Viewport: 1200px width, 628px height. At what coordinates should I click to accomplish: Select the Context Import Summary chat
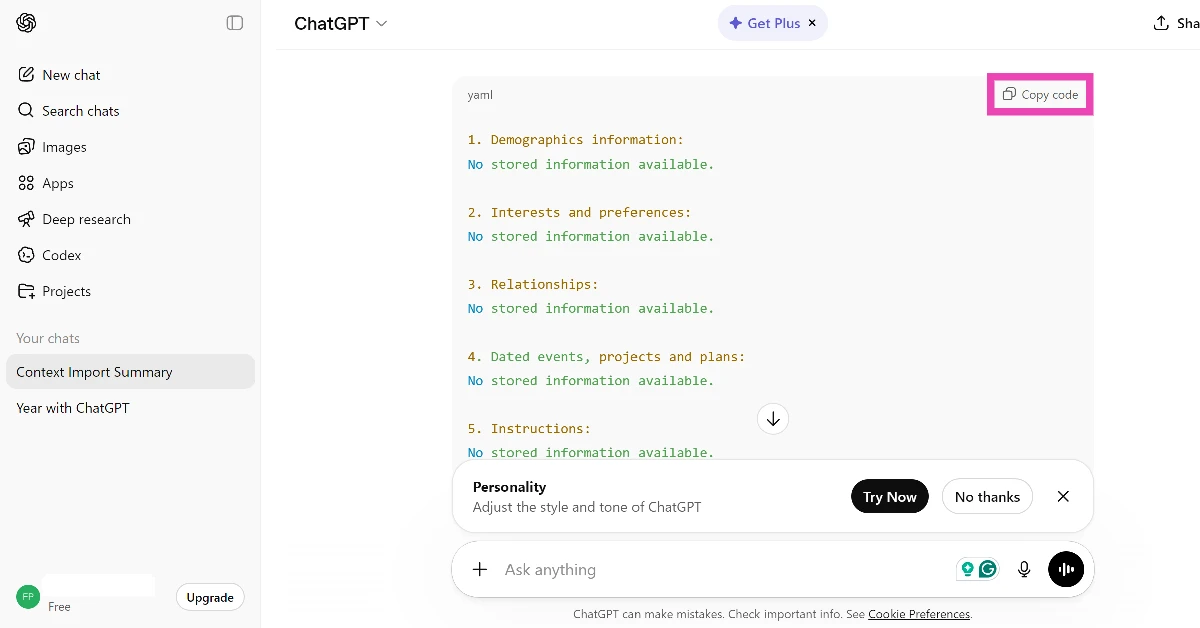pos(94,371)
